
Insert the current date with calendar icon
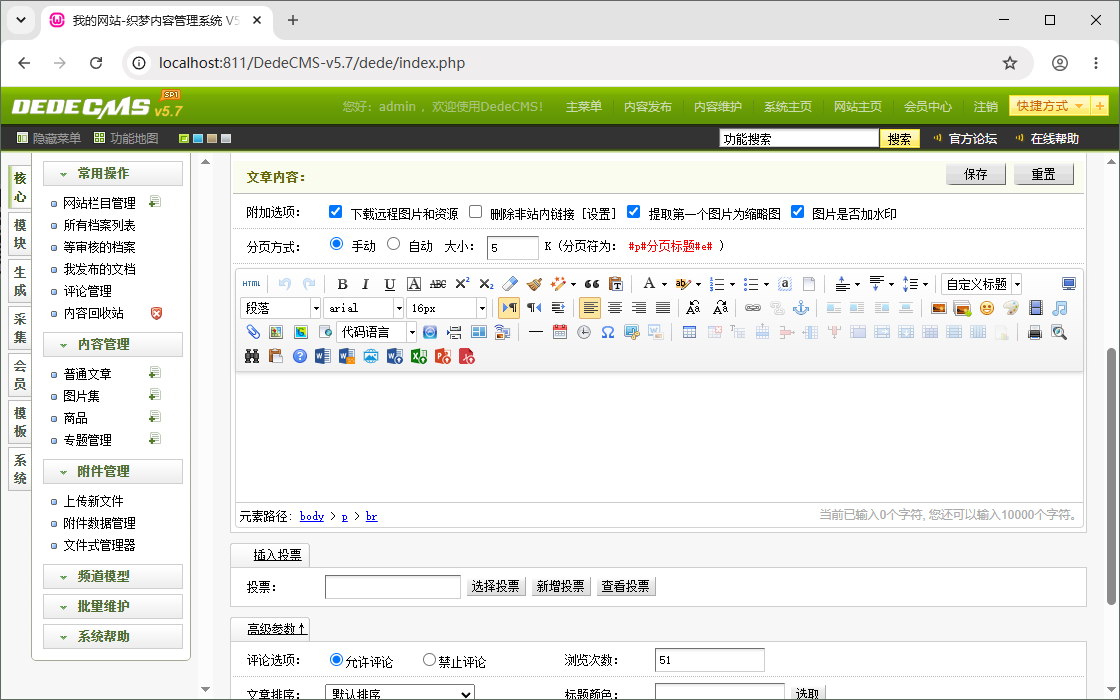(x=559, y=332)
